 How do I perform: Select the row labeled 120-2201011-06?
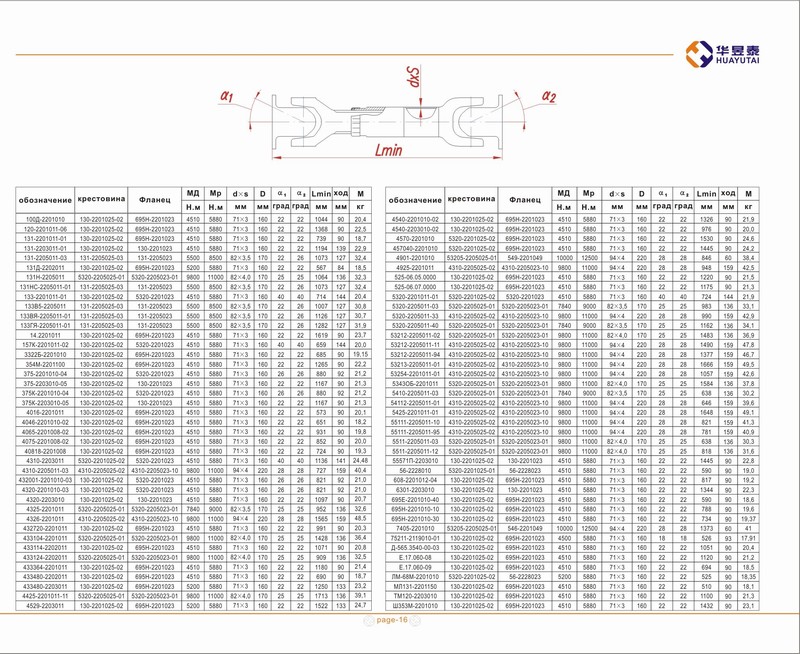point(45,229)
